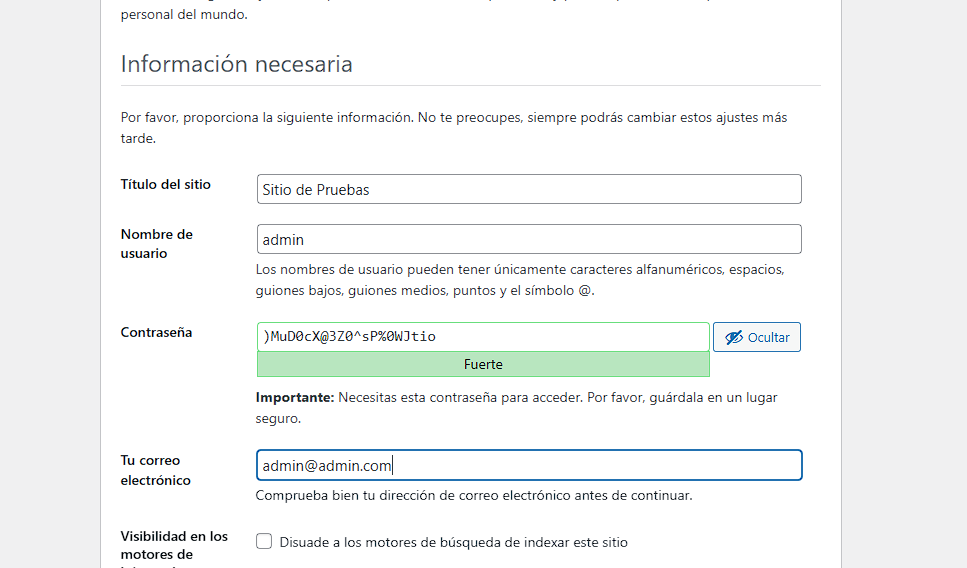Focus the Título del sitio input field

[x=529, y=189]
